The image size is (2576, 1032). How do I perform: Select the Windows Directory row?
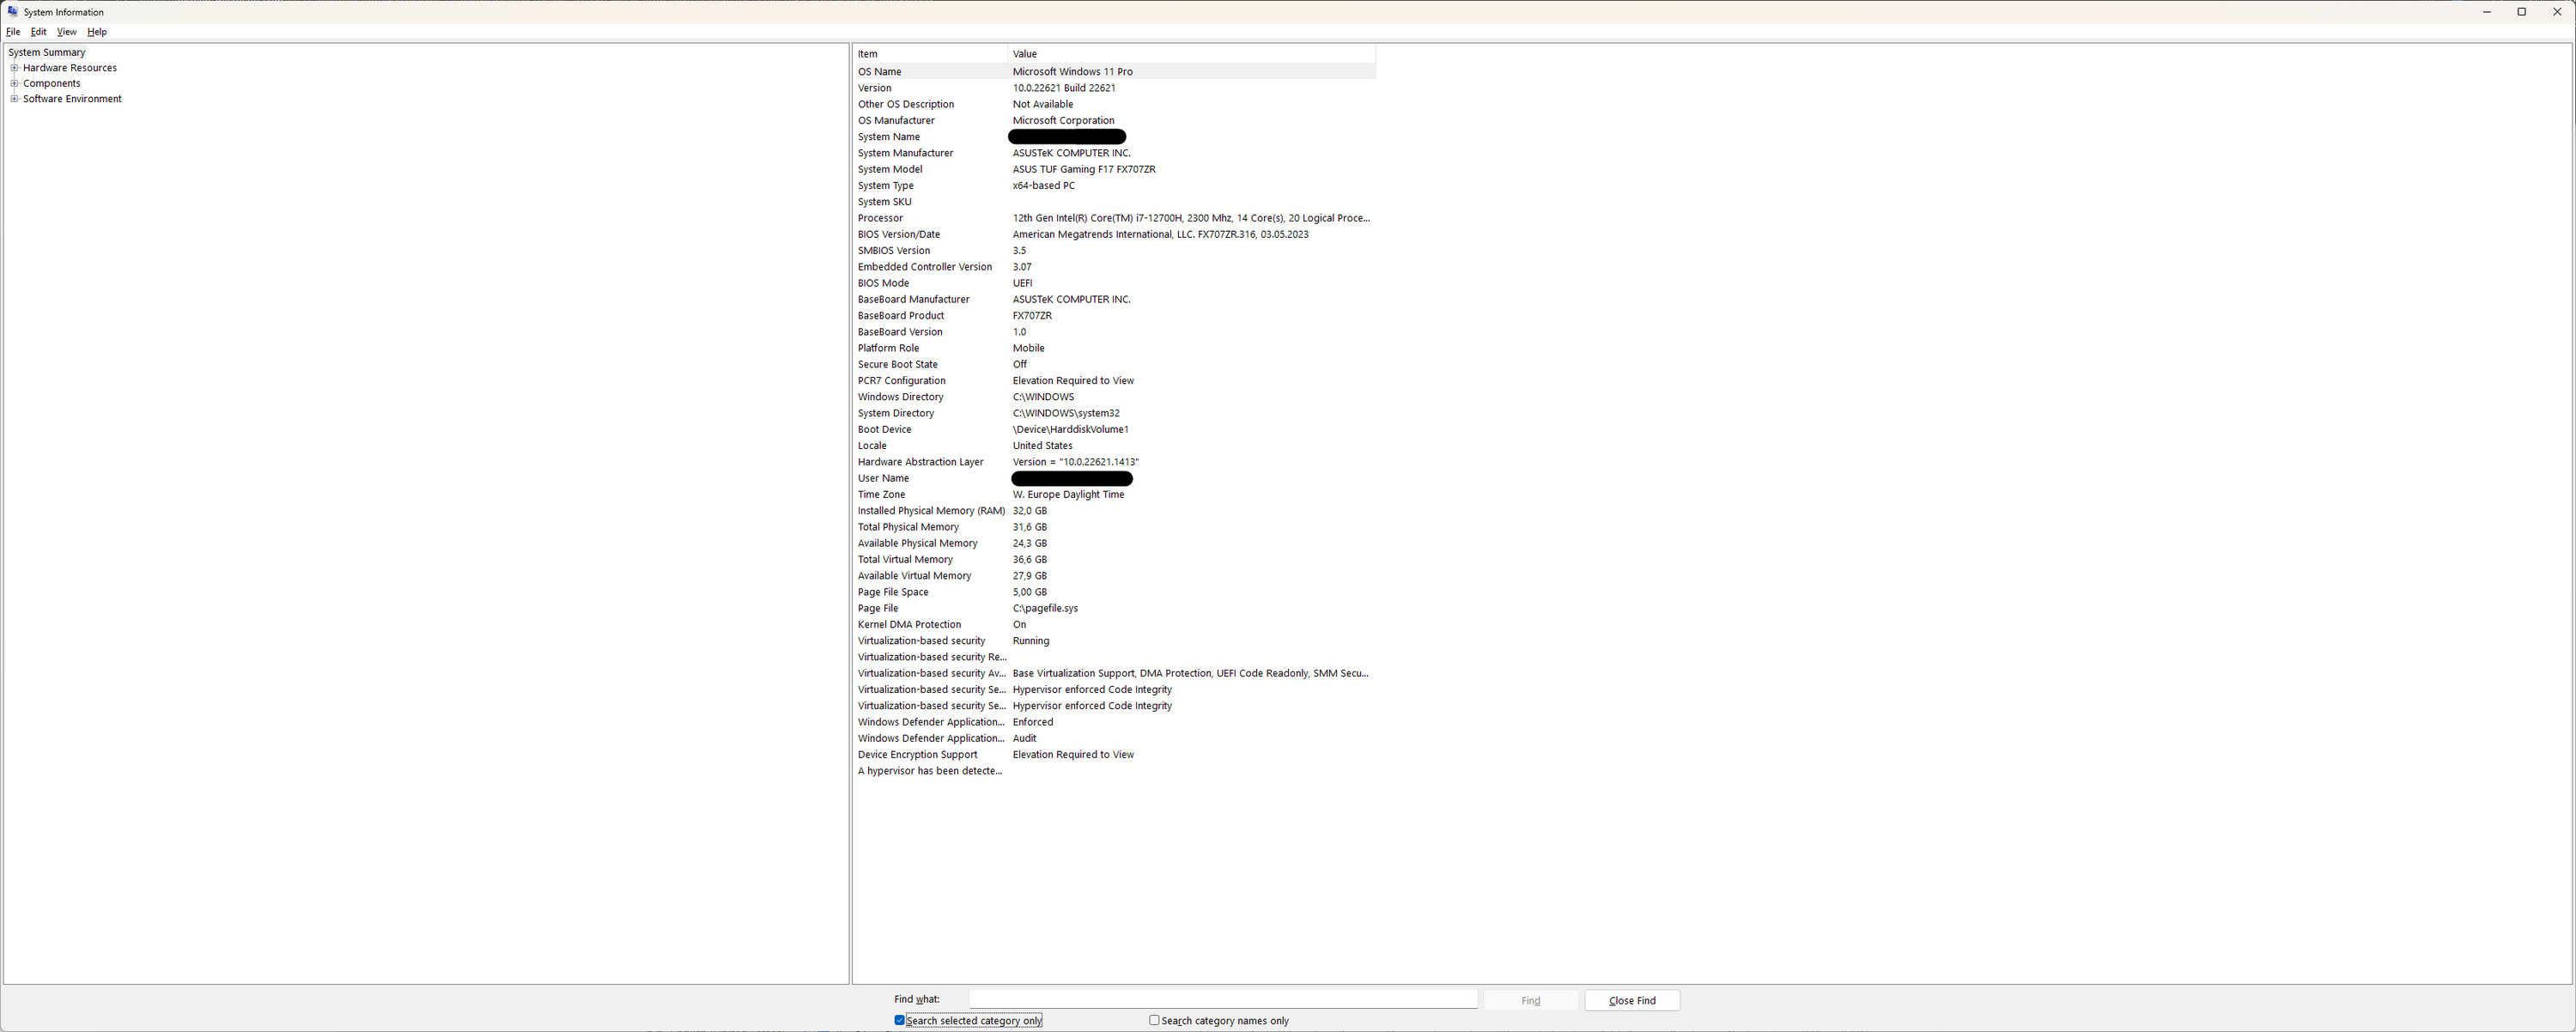point(1115,397)
